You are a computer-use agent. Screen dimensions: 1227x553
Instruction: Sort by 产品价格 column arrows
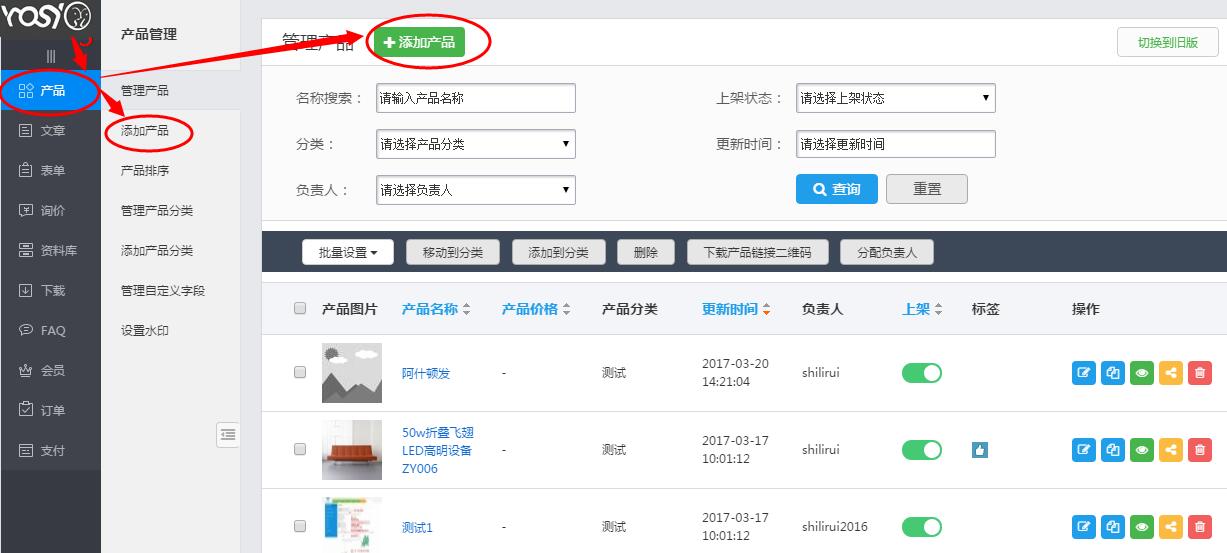[x=566, y=310]
